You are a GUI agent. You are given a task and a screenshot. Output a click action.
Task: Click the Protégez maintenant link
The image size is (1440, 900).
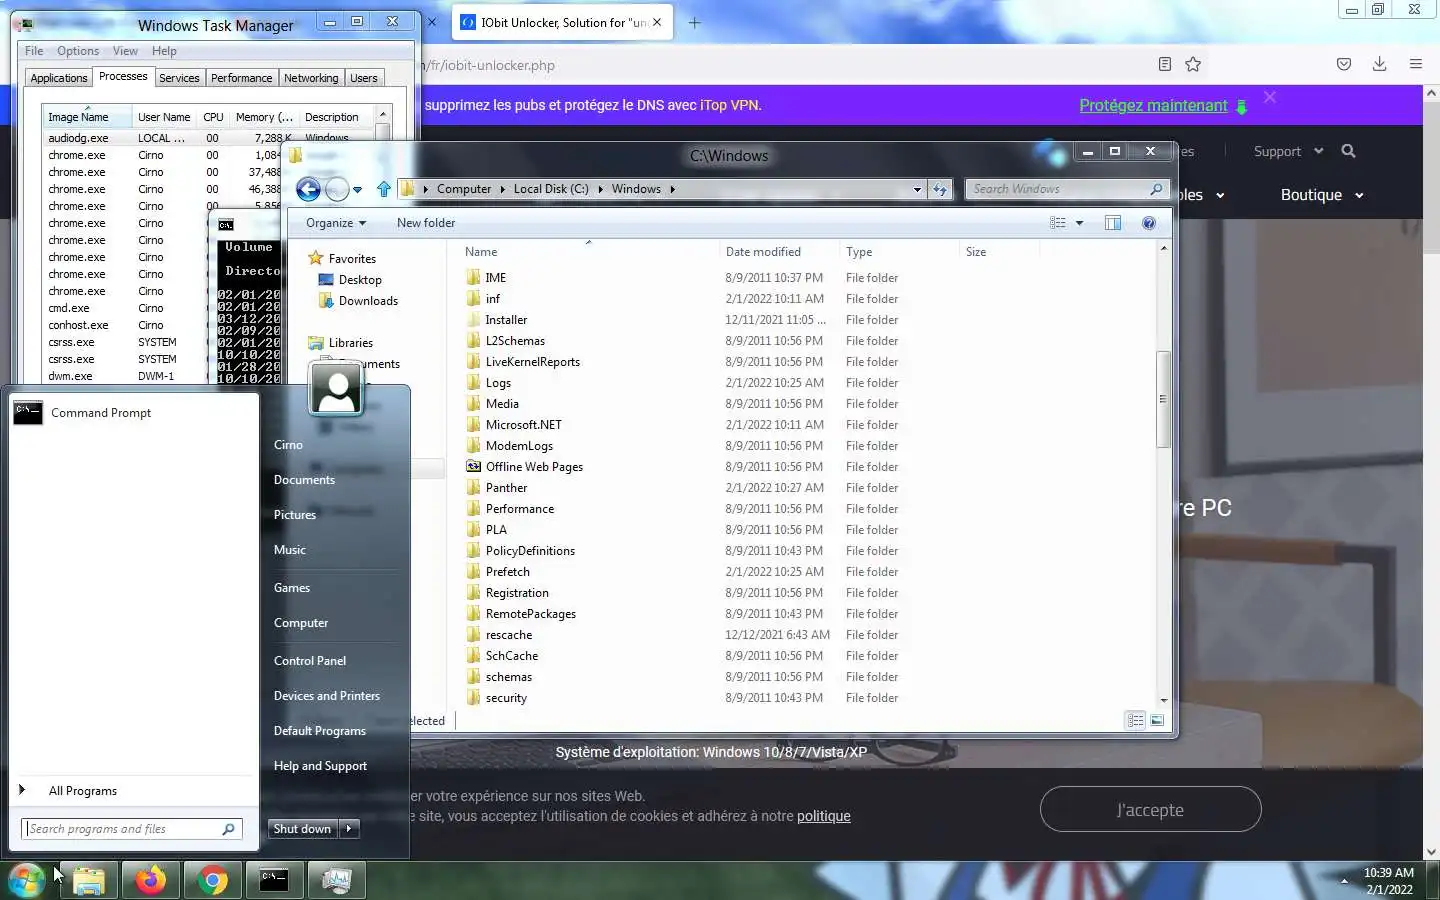(1153, 105)
